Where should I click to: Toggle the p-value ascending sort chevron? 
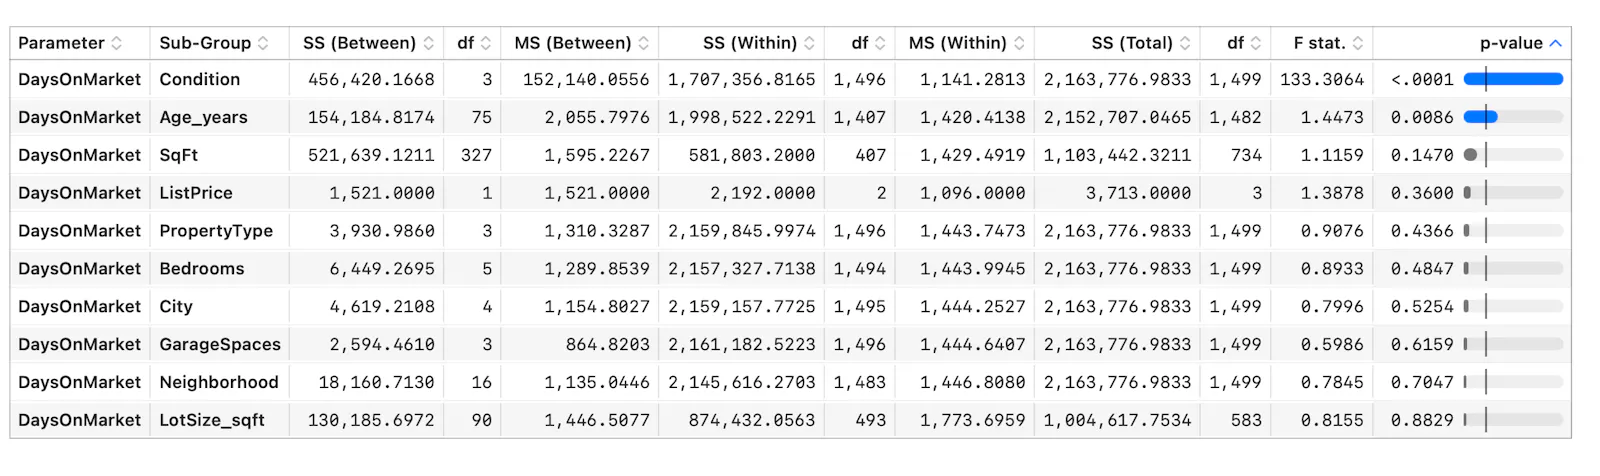click(x=1555, y=43)
